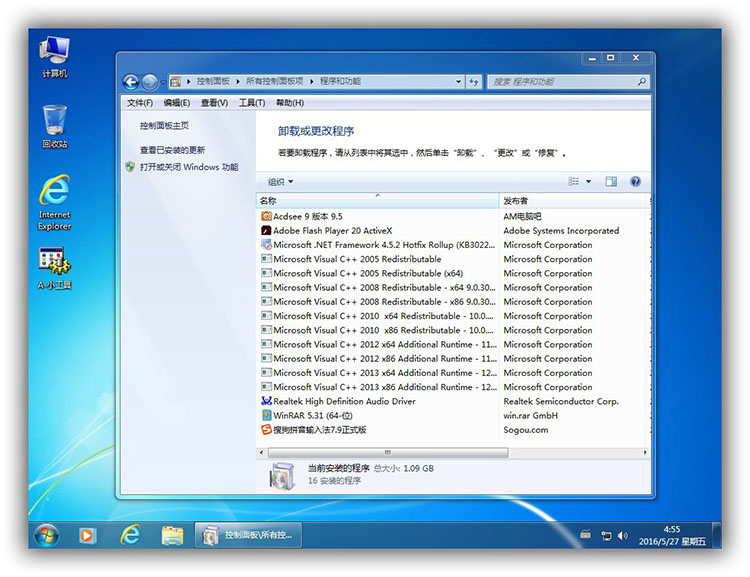Image resolution: width=750 pixels, height=577 pixels.
Task: Open the 查看(V) menu
Action: (x=214, y=103)
